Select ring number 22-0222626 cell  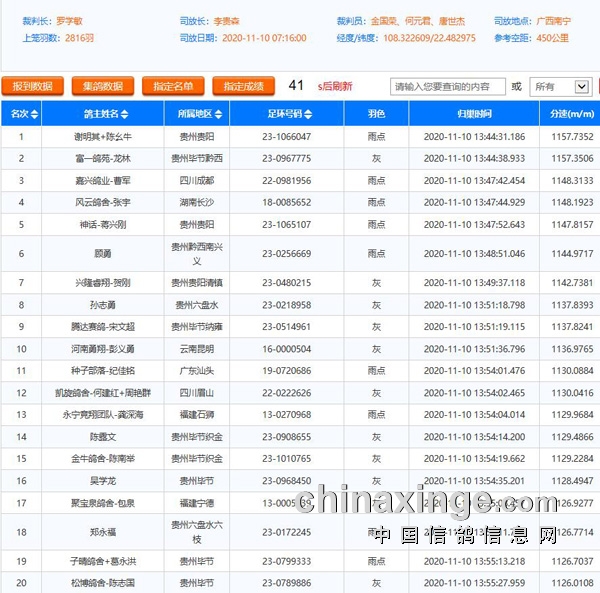pos(286,393)
